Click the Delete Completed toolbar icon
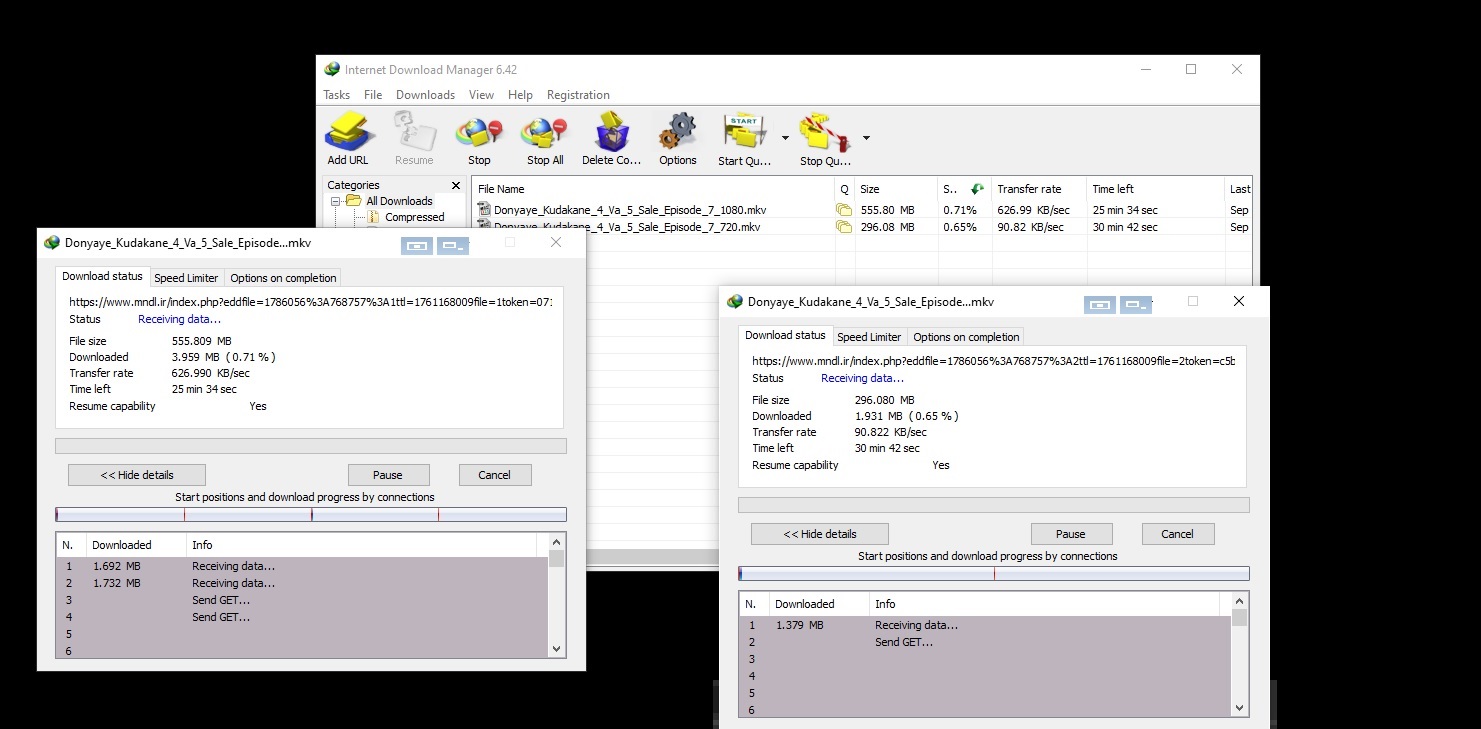 (x=611, y=132)
